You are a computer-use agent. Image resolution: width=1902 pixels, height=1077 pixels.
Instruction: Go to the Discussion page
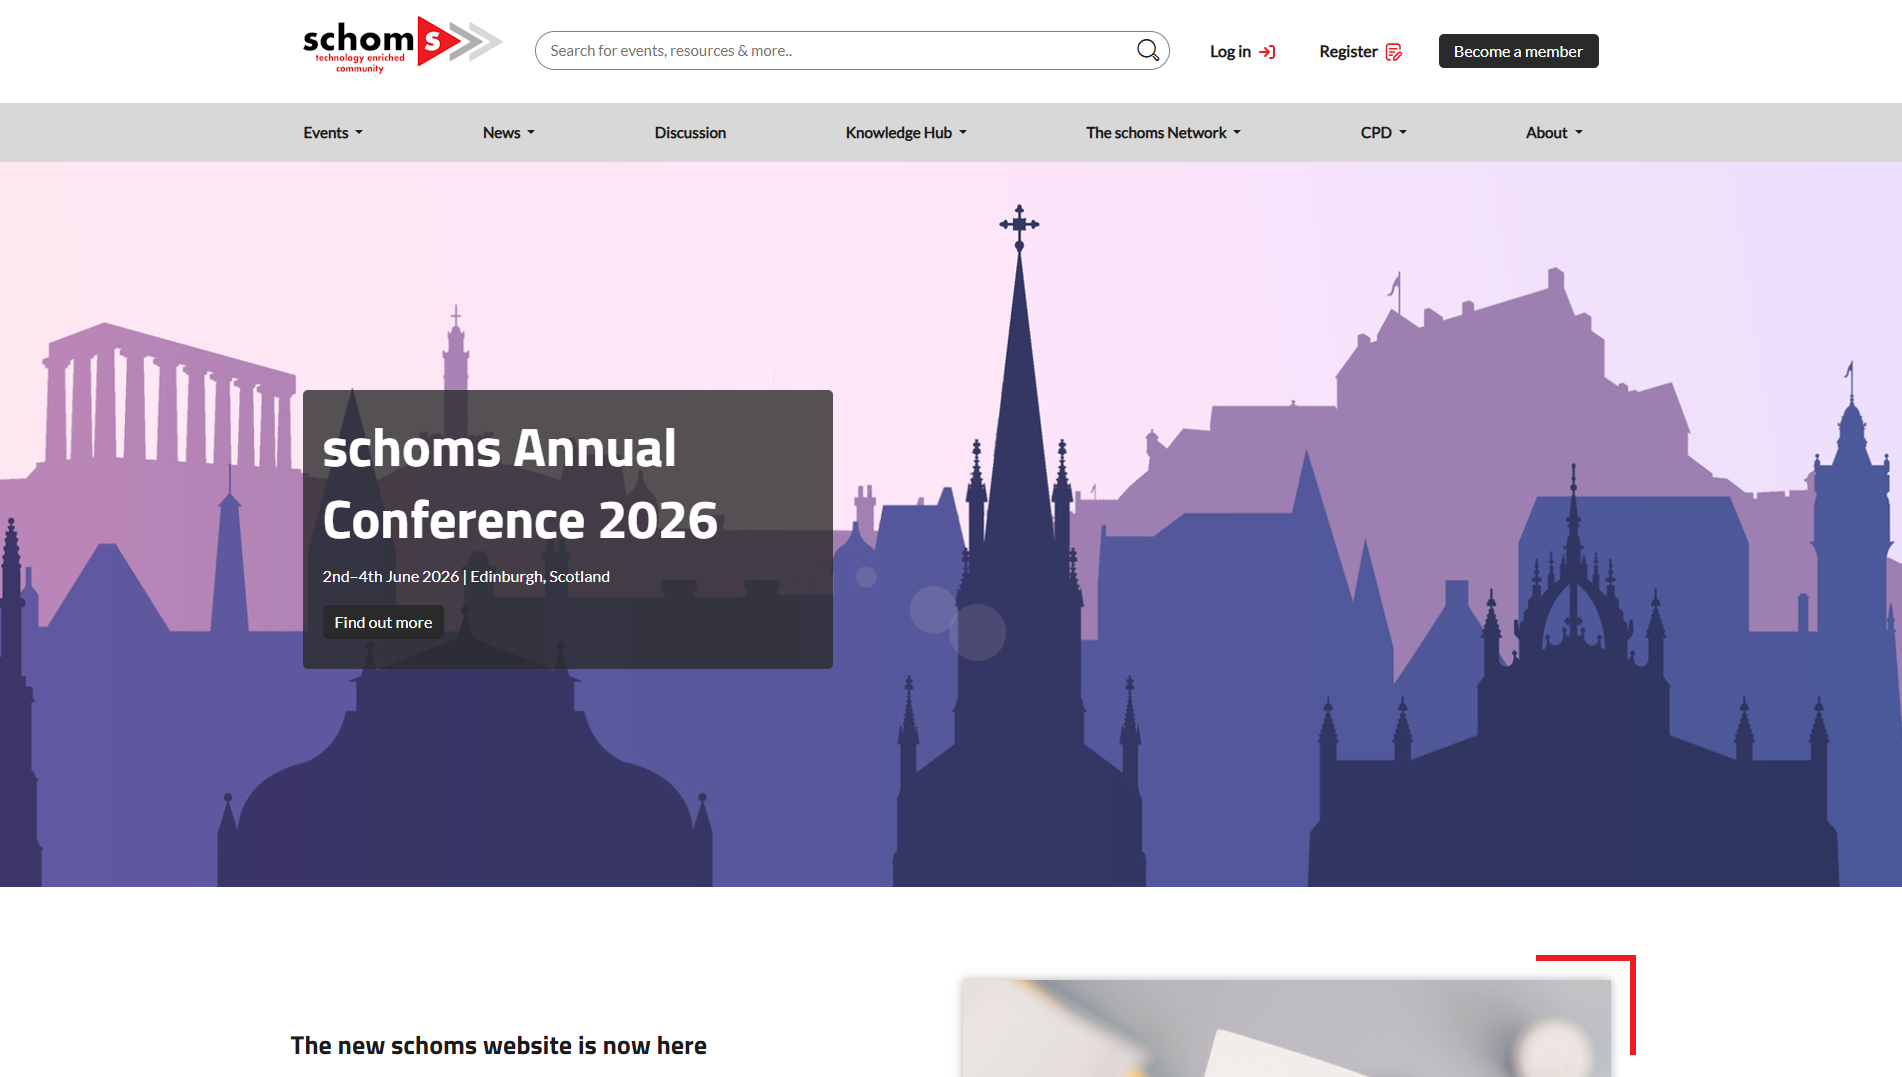click(x=690, y=133)
